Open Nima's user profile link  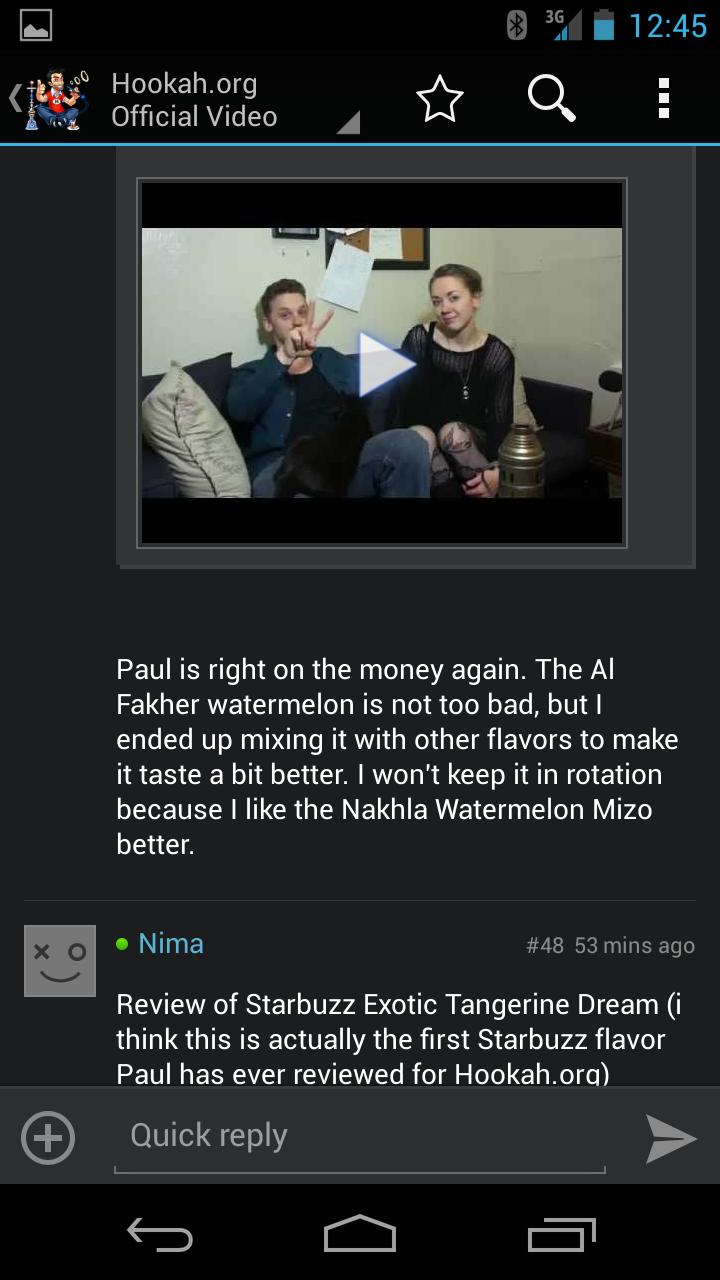coord(171,943)
